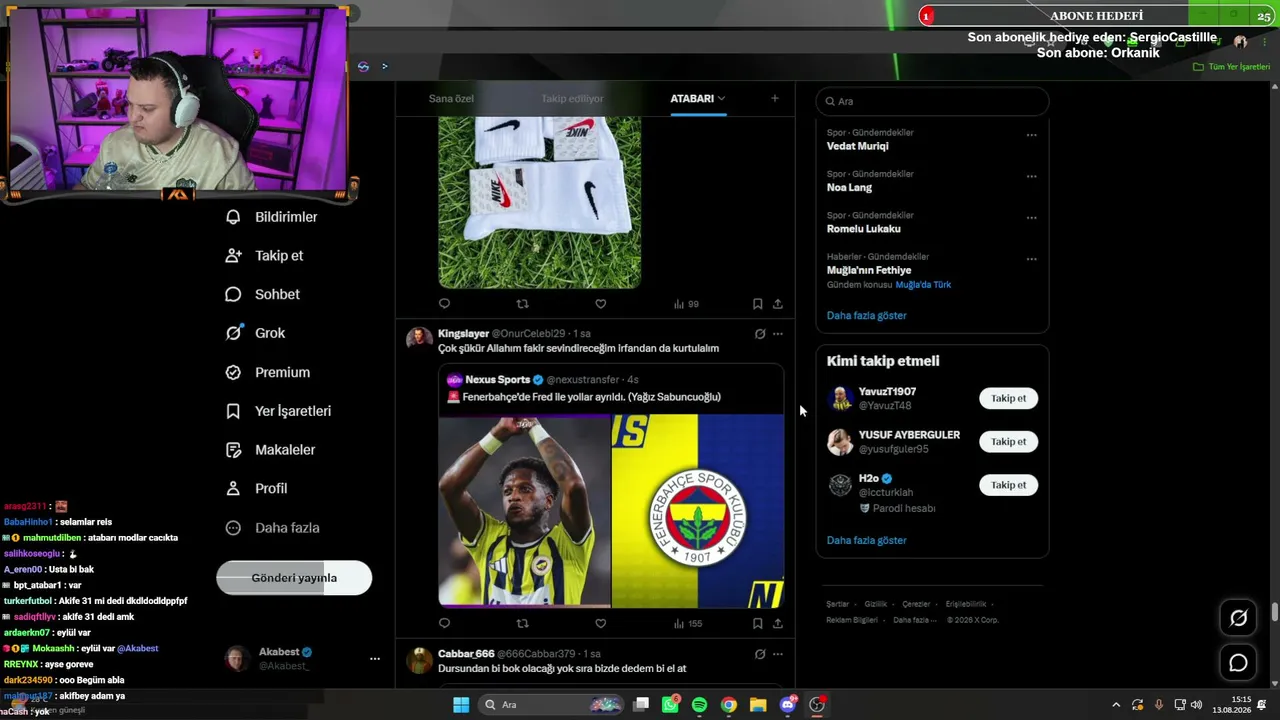
Task: Open File Explorer from the taskbar
Action: [x=758, y=705]
